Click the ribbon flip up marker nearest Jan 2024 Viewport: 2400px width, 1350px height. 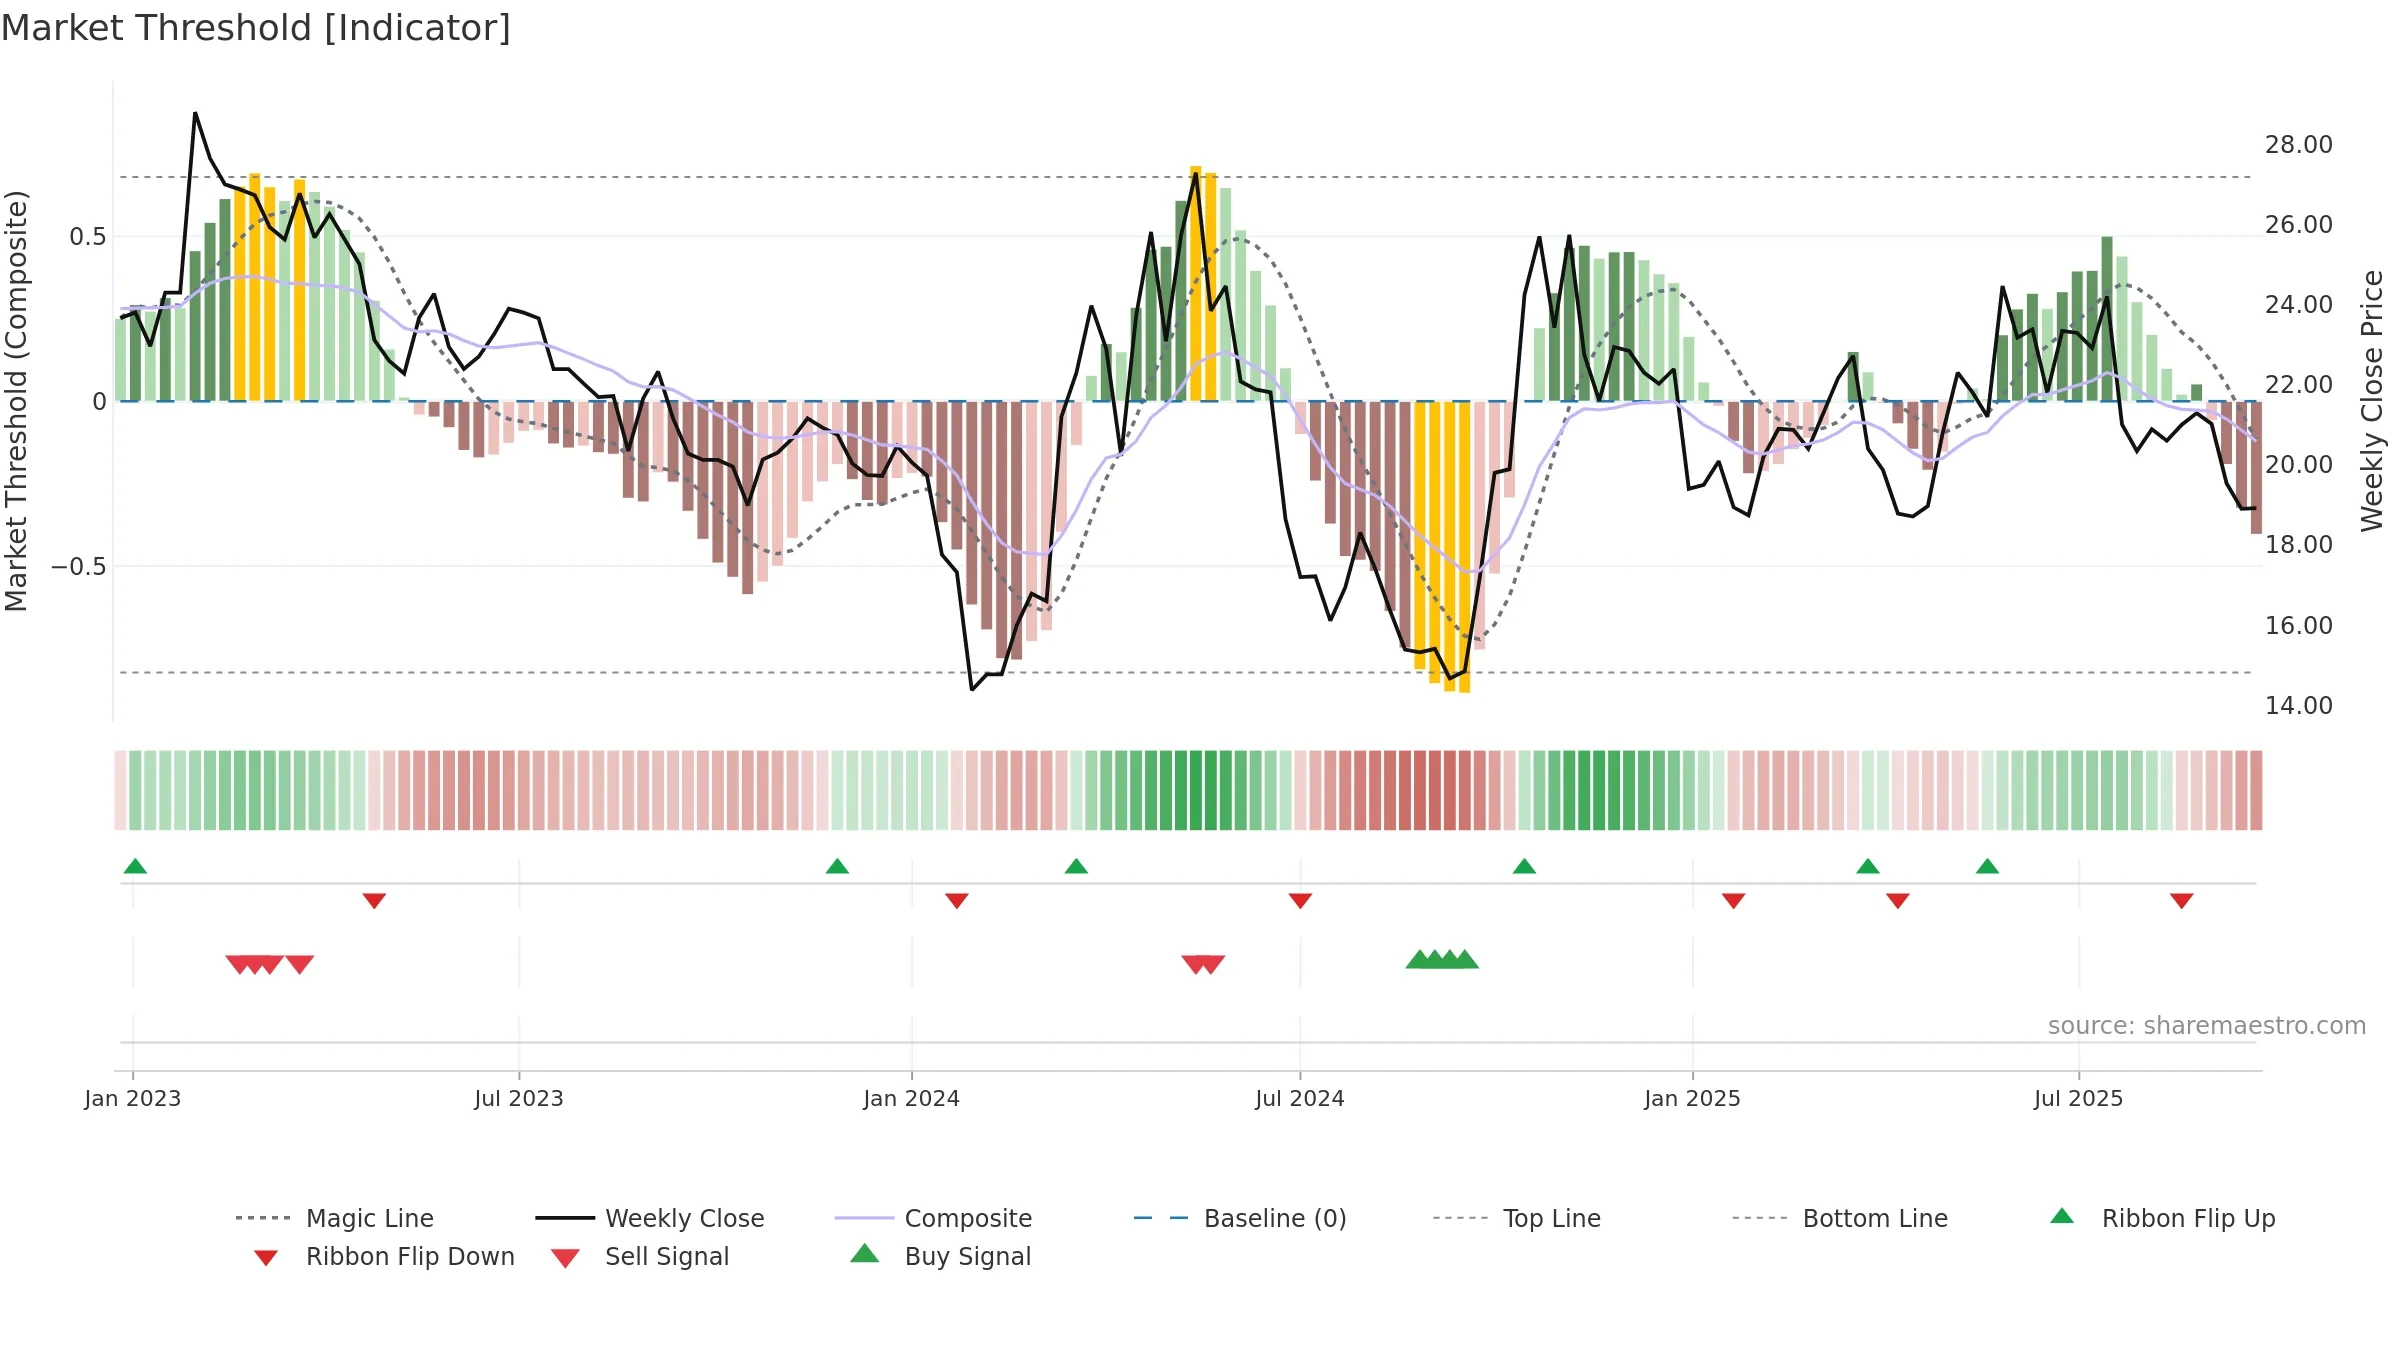coord(837,866)
